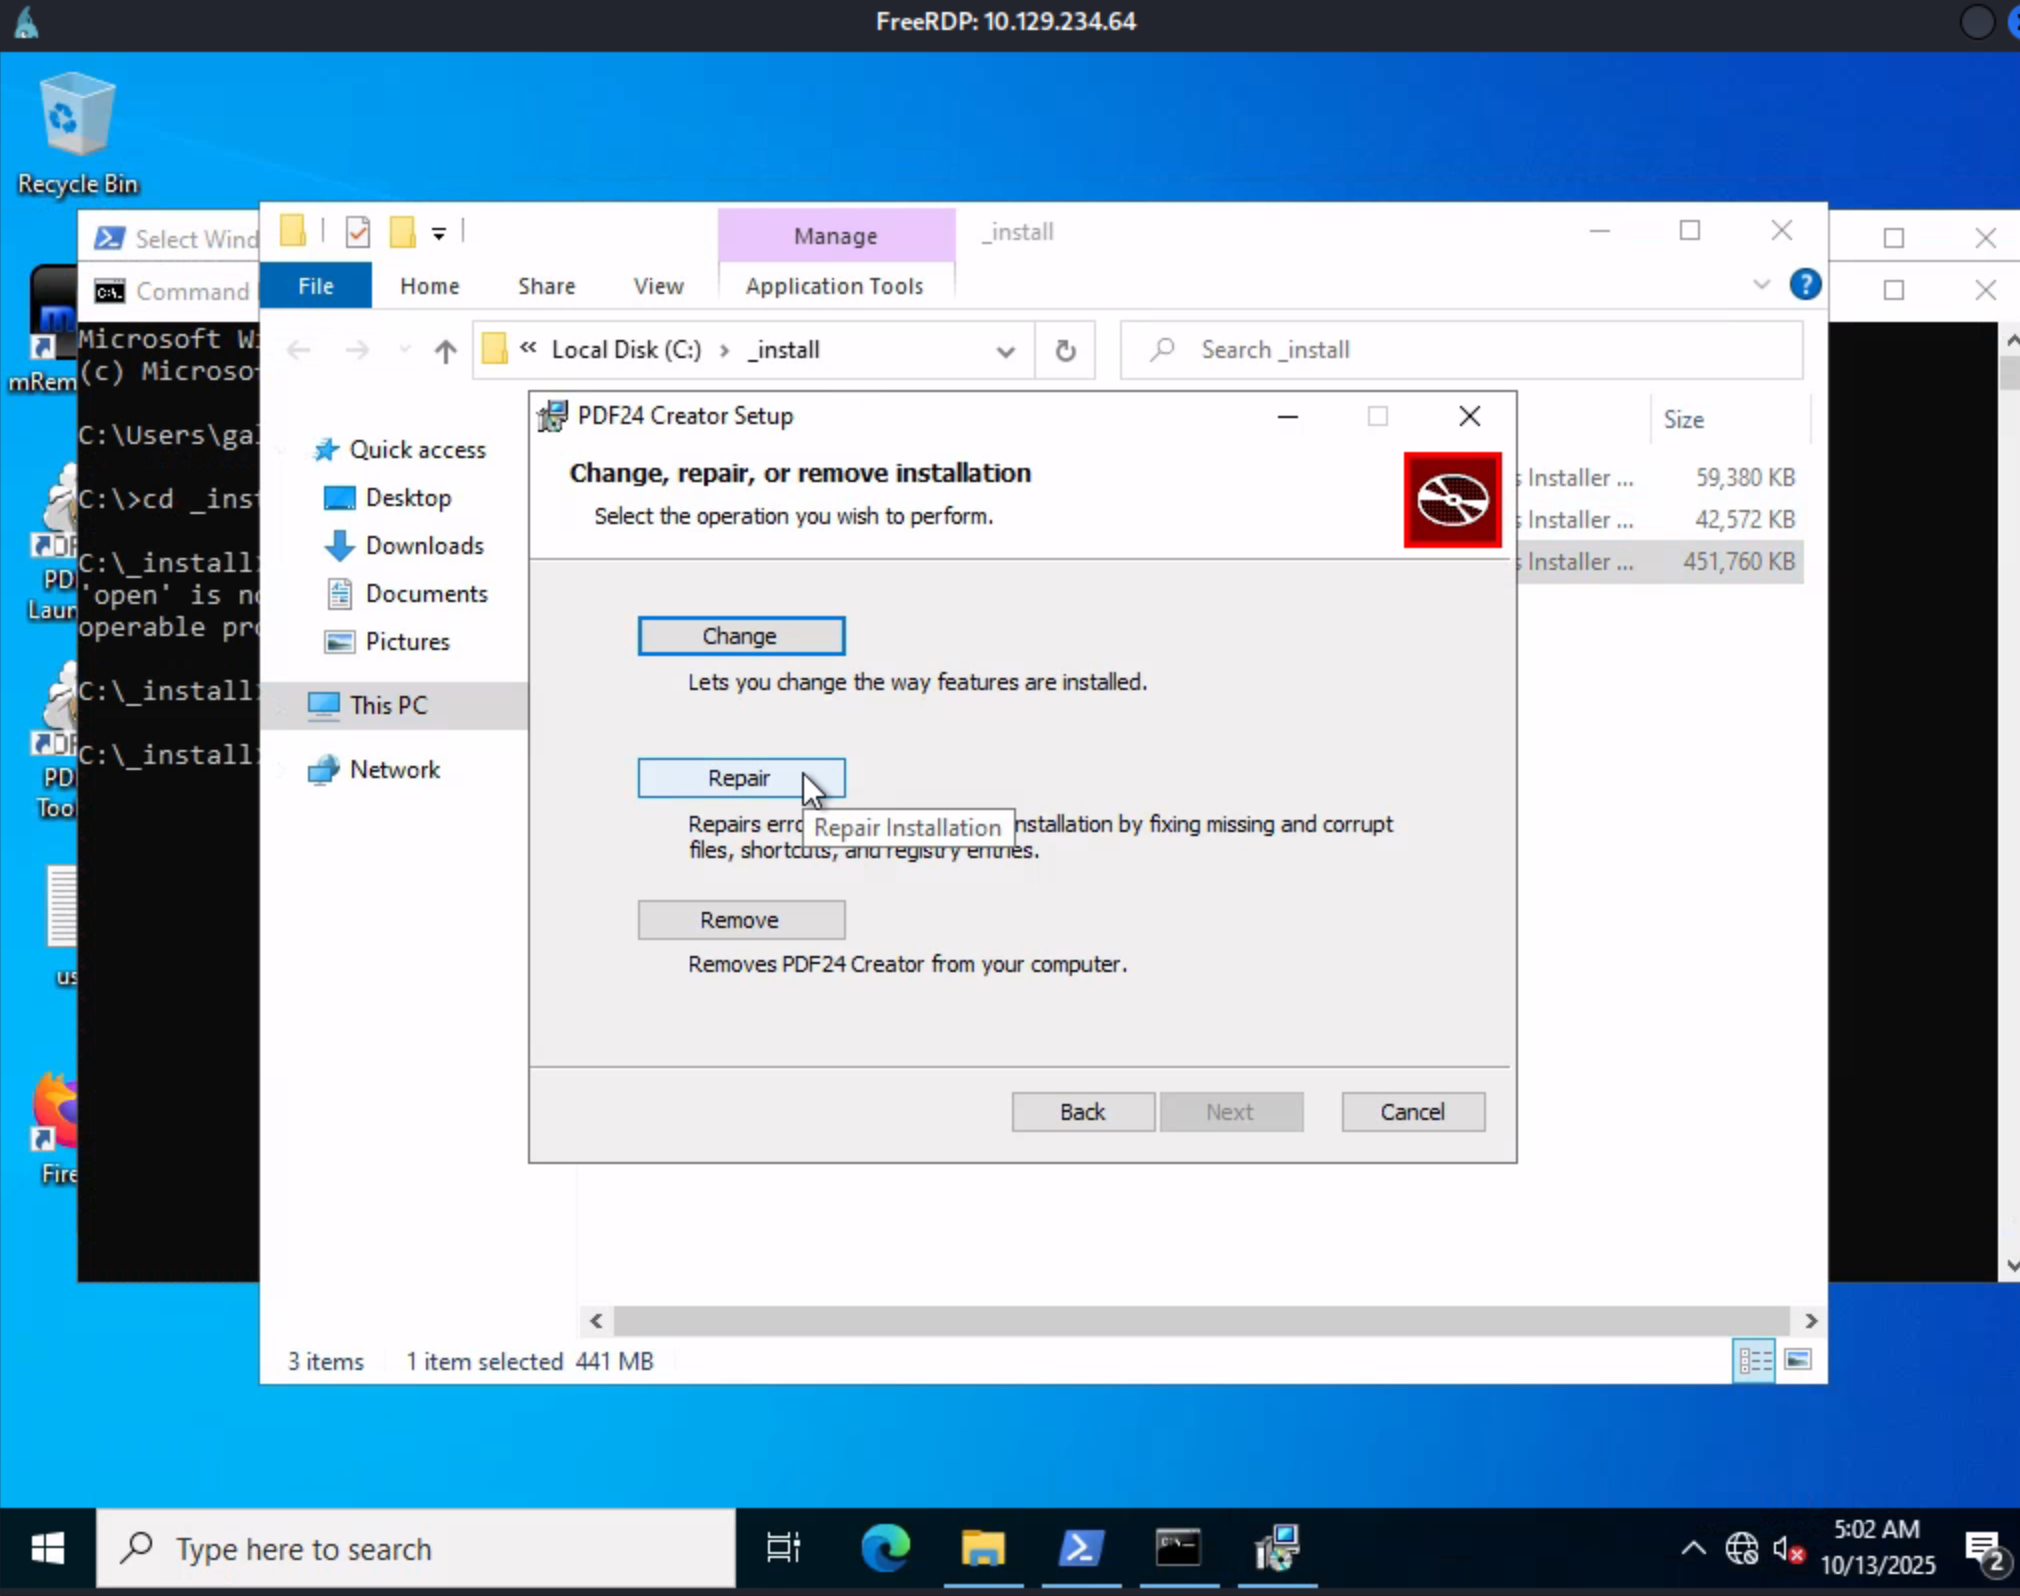2020x1596 pixels.
Task: Expand the address bar history dropdown
Action: coord(1005,351)
